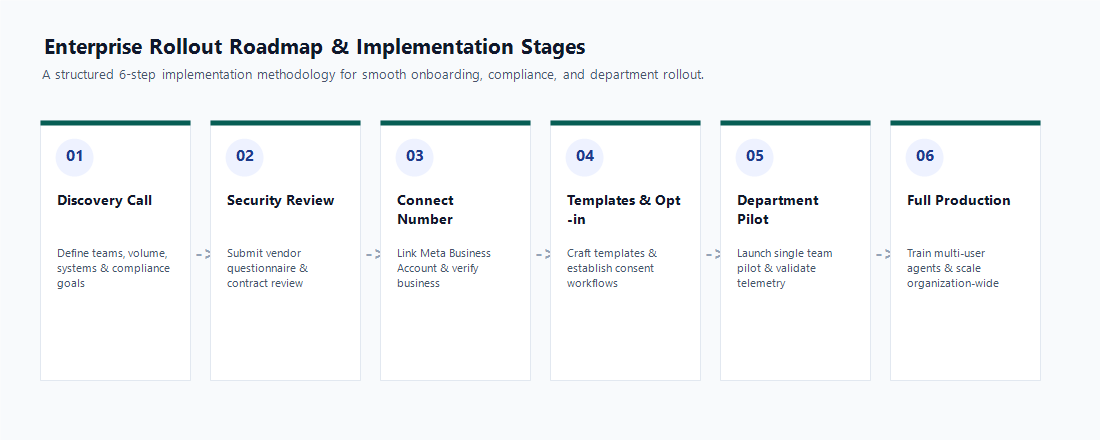Click 'Launch single team pilot & validate telemetry' text

pos(784,268)
